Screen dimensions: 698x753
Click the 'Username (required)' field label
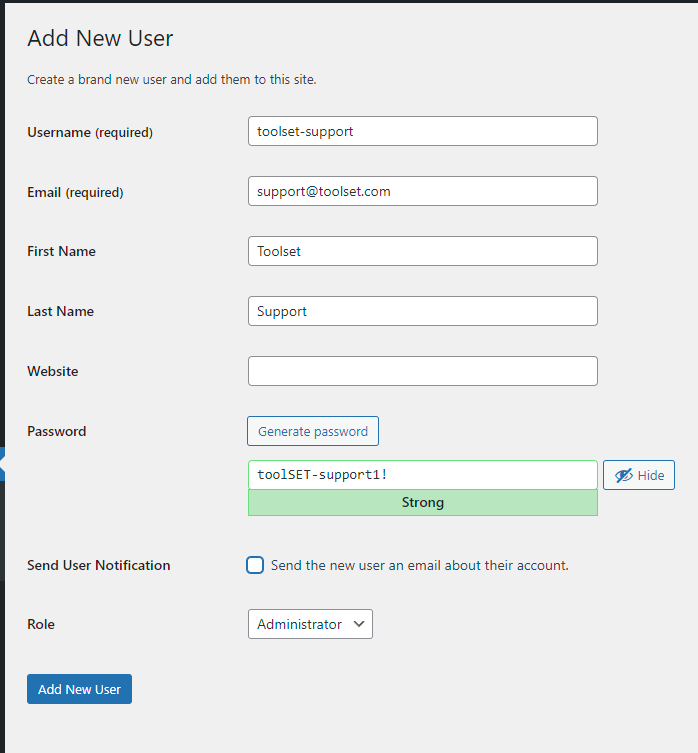pos(90,132)
